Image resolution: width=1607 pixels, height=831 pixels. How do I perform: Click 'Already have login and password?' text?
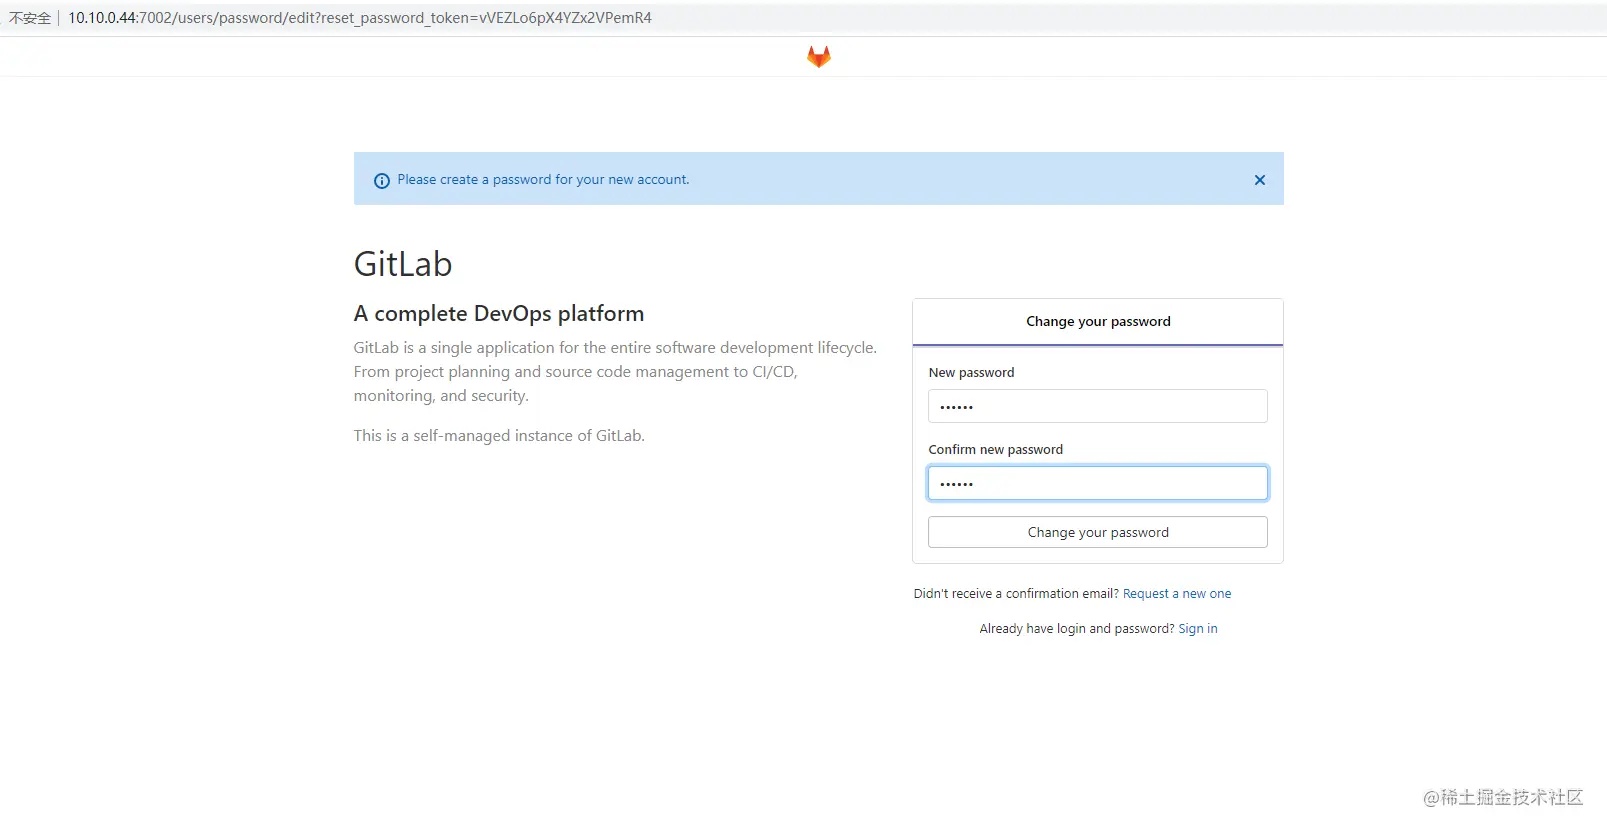click(x=1077, y=629)
